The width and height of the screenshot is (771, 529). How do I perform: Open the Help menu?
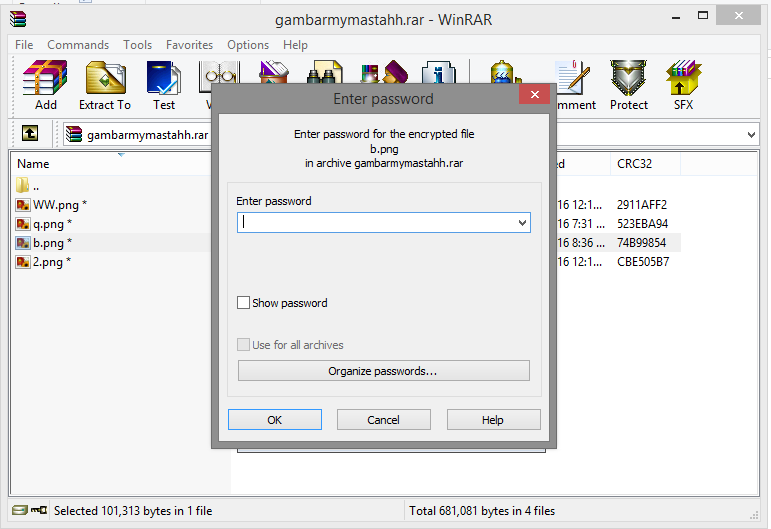[295, 45]
